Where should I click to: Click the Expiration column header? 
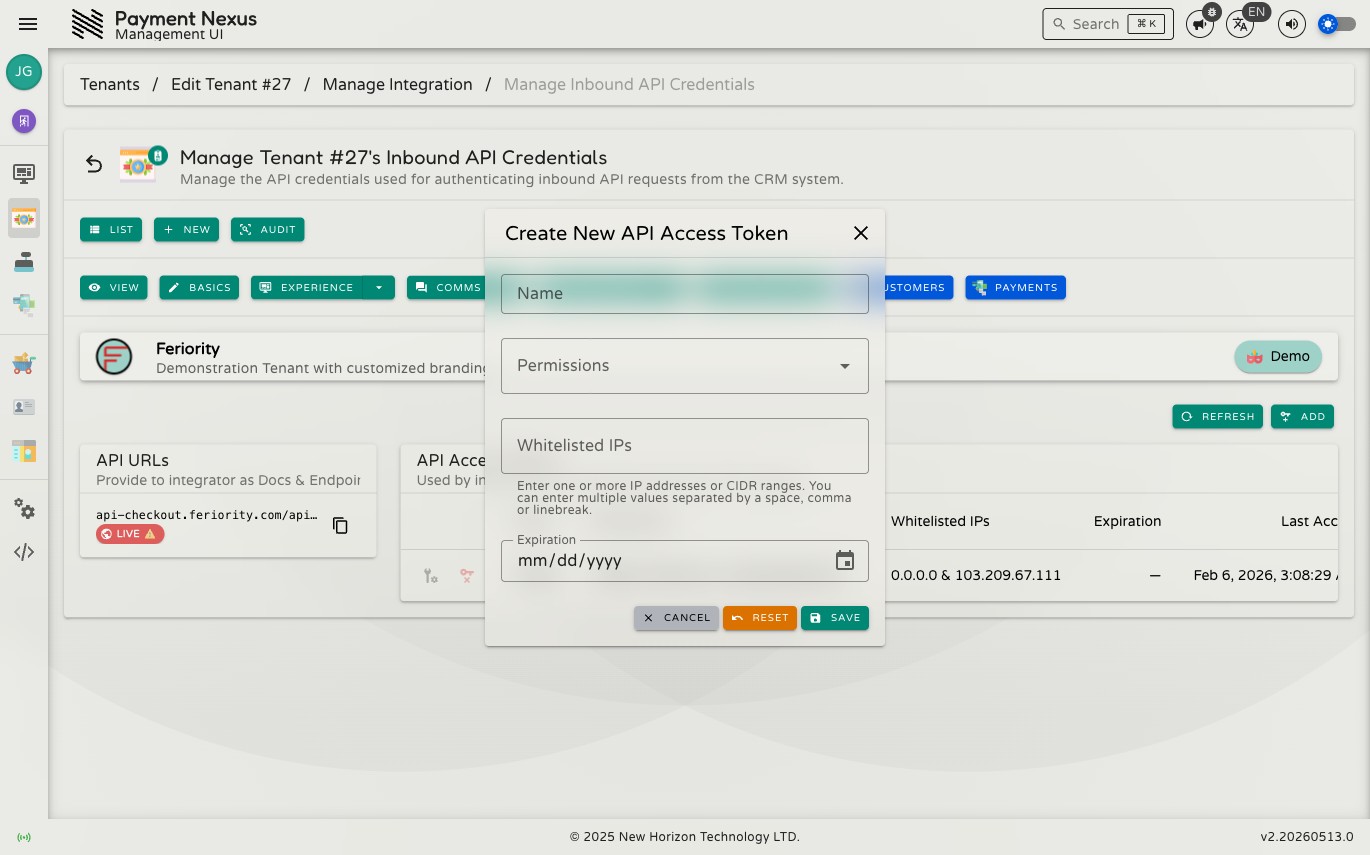[1127, 521]
